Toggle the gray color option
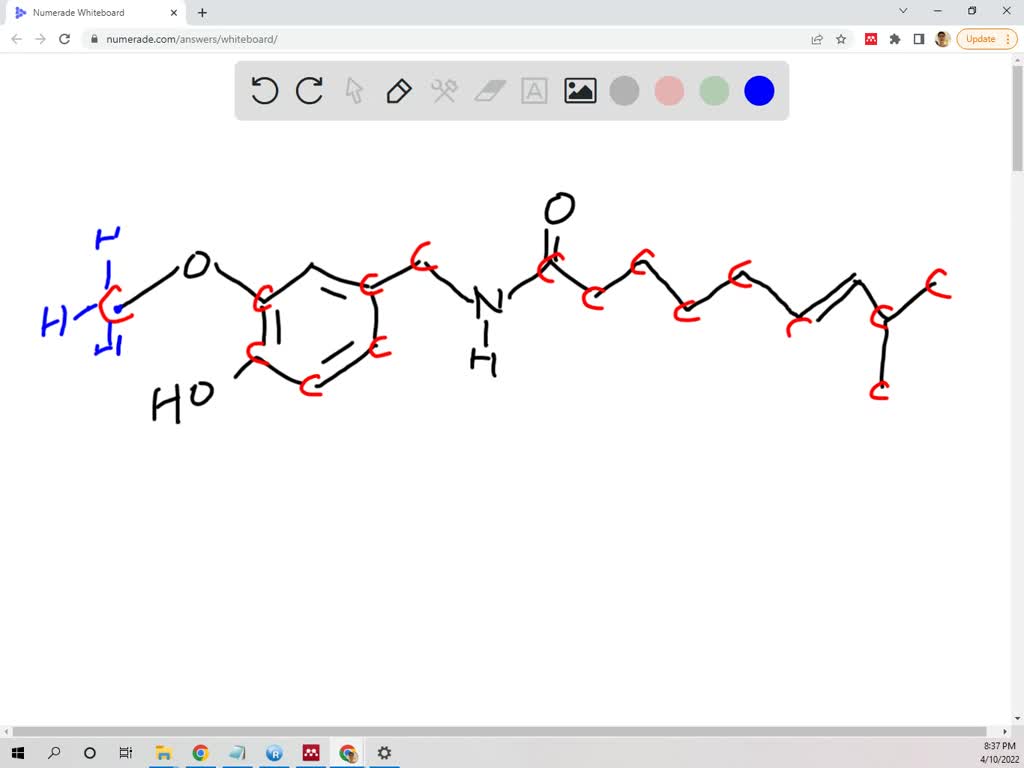 [623, 90]
